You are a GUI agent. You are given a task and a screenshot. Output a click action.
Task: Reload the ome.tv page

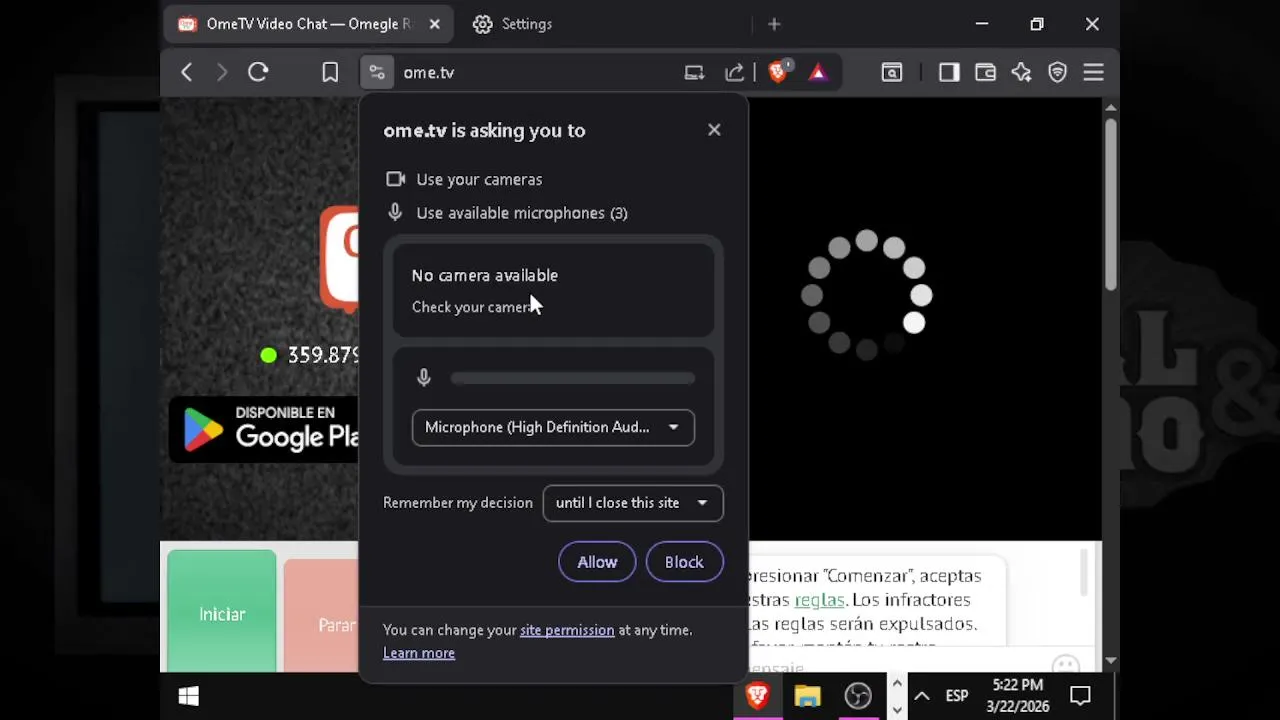pyautogui.click(x=258, y=72)
